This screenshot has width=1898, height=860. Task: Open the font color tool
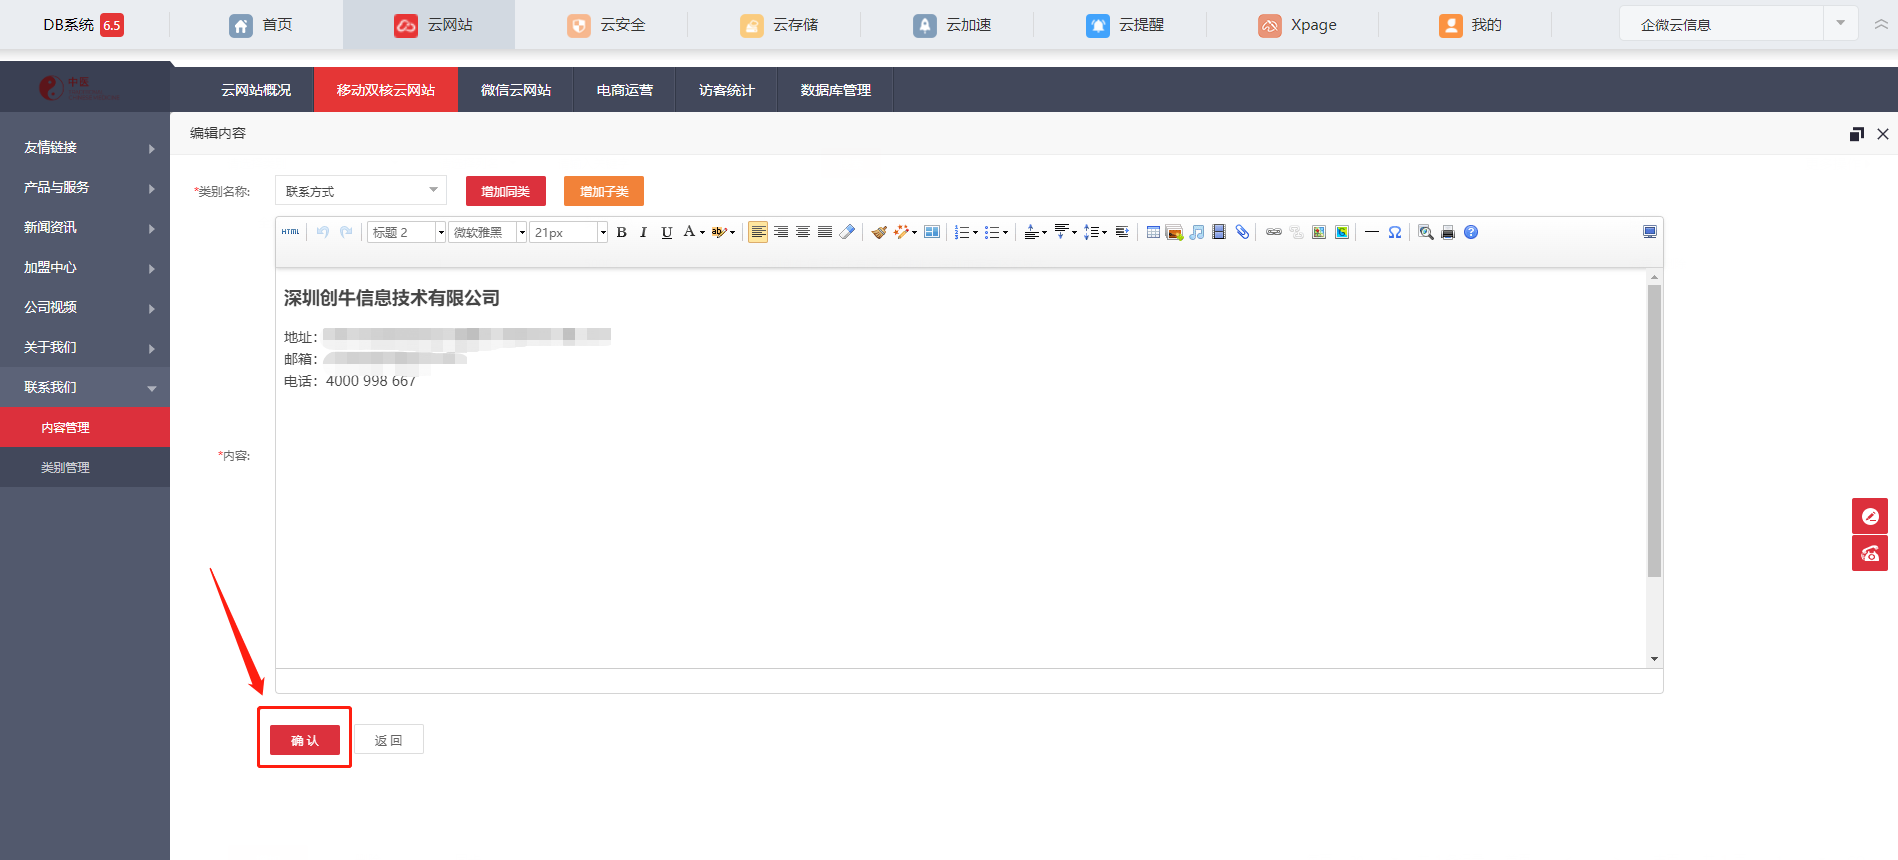[693, 232]
